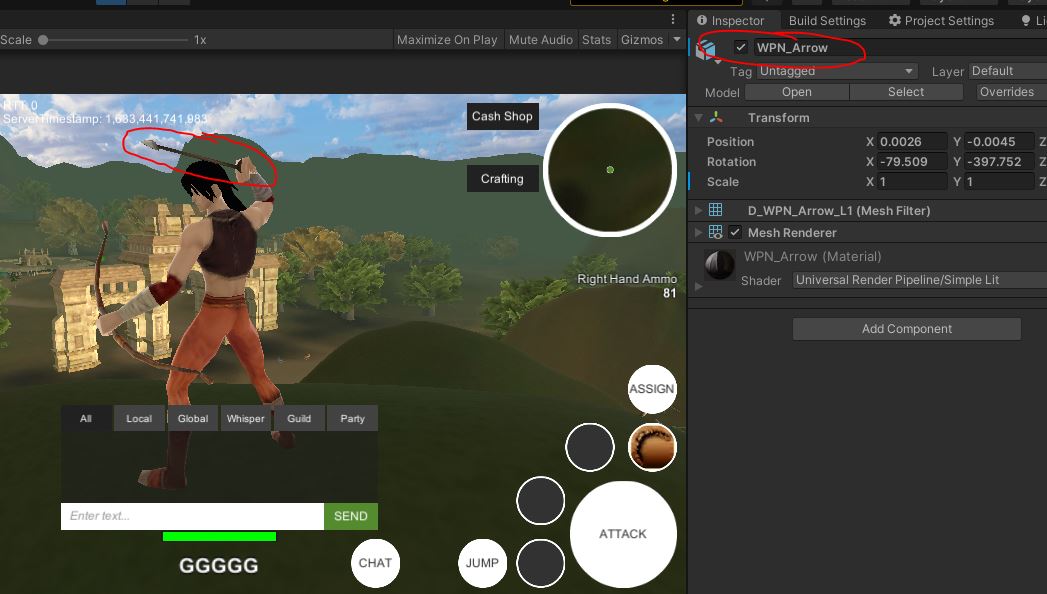The width and height of the screenshot is (1047, 594).
Task: Click the Mesh Filter grid icon
Action: (x=715, y=210)
